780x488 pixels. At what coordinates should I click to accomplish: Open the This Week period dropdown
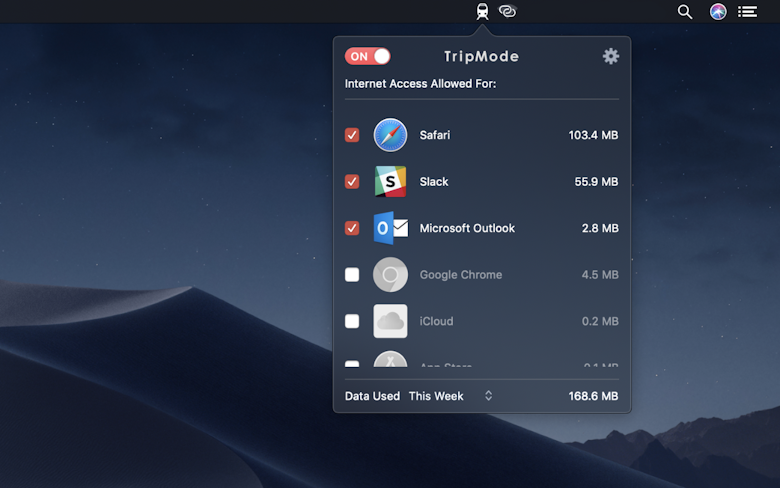(x=450, y=396)
